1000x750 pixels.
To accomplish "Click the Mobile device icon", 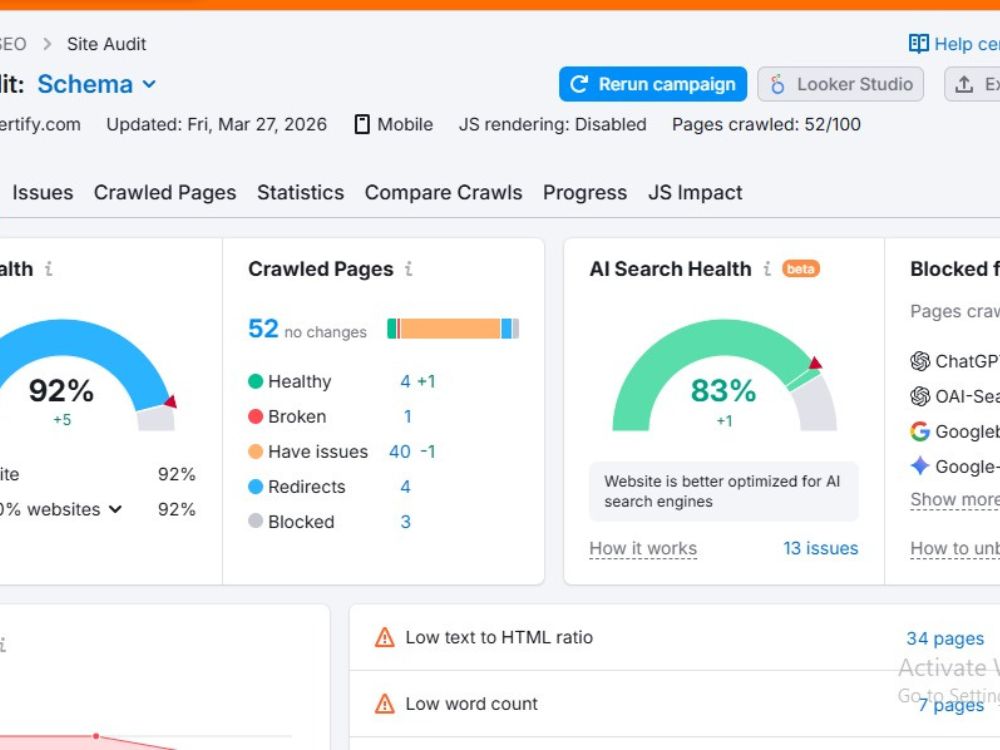I will pos(362,124).
